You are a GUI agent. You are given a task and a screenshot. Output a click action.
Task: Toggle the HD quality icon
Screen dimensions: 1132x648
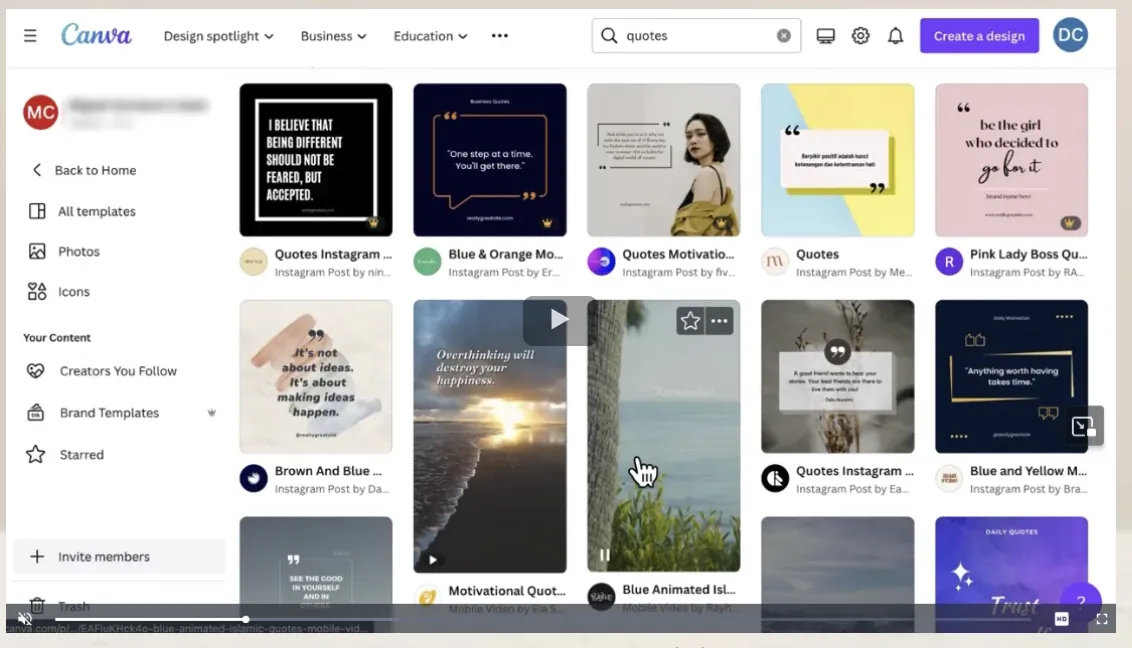[1061, 618]
